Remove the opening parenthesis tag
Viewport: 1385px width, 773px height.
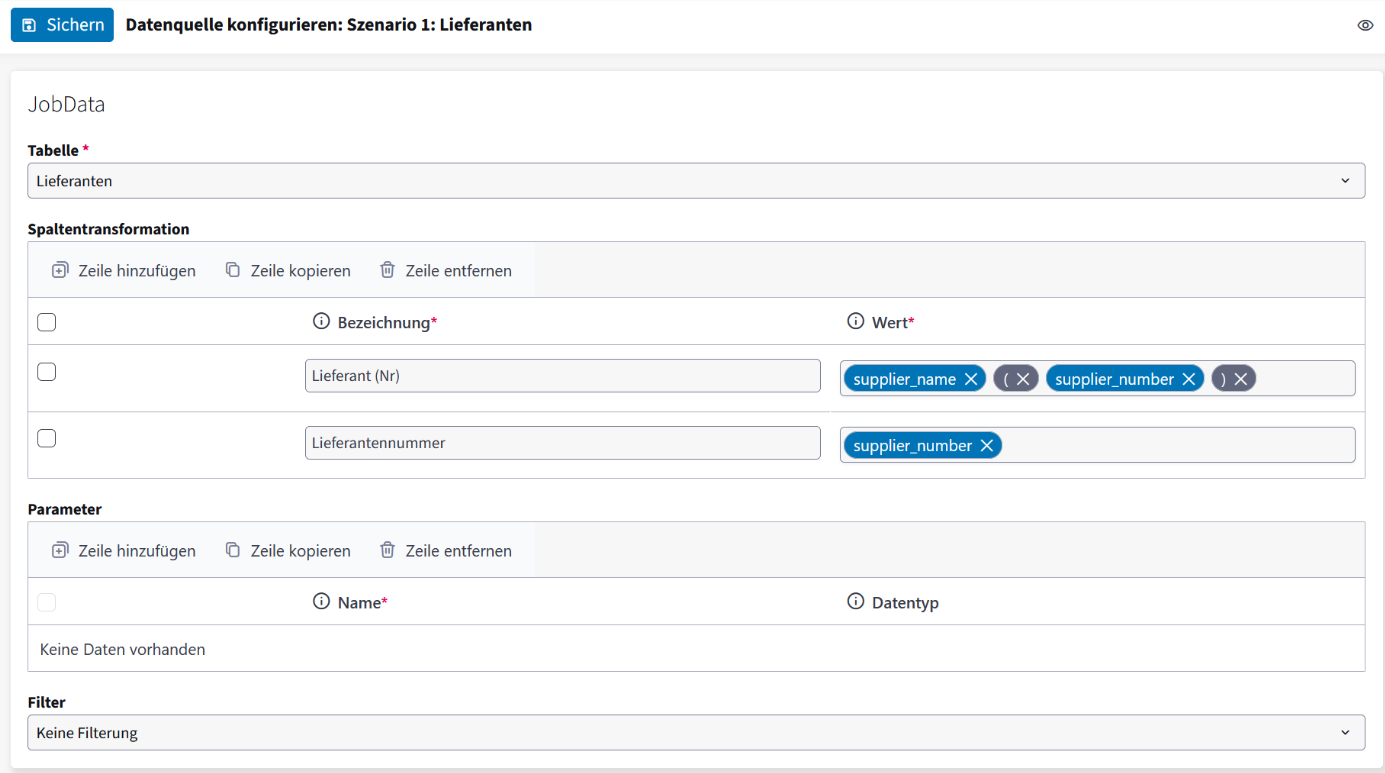coord(1022,379)
